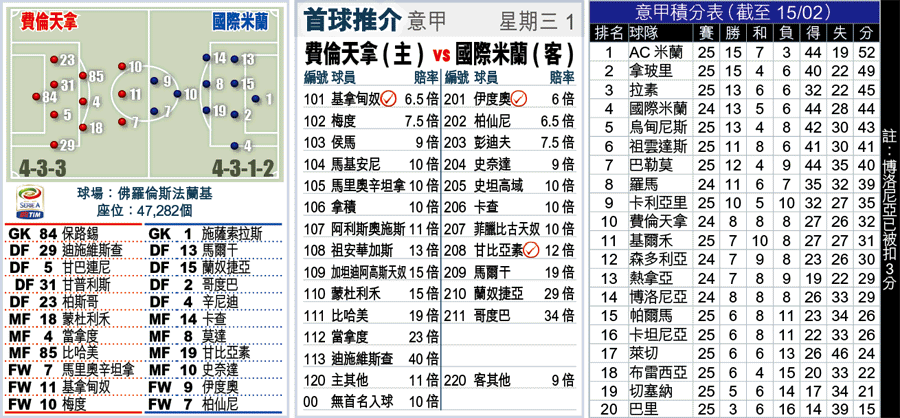This screenshot has height=418, width=900.
Task: Click lineup row DF 4 辛尼迪
Action: [215, 302]
